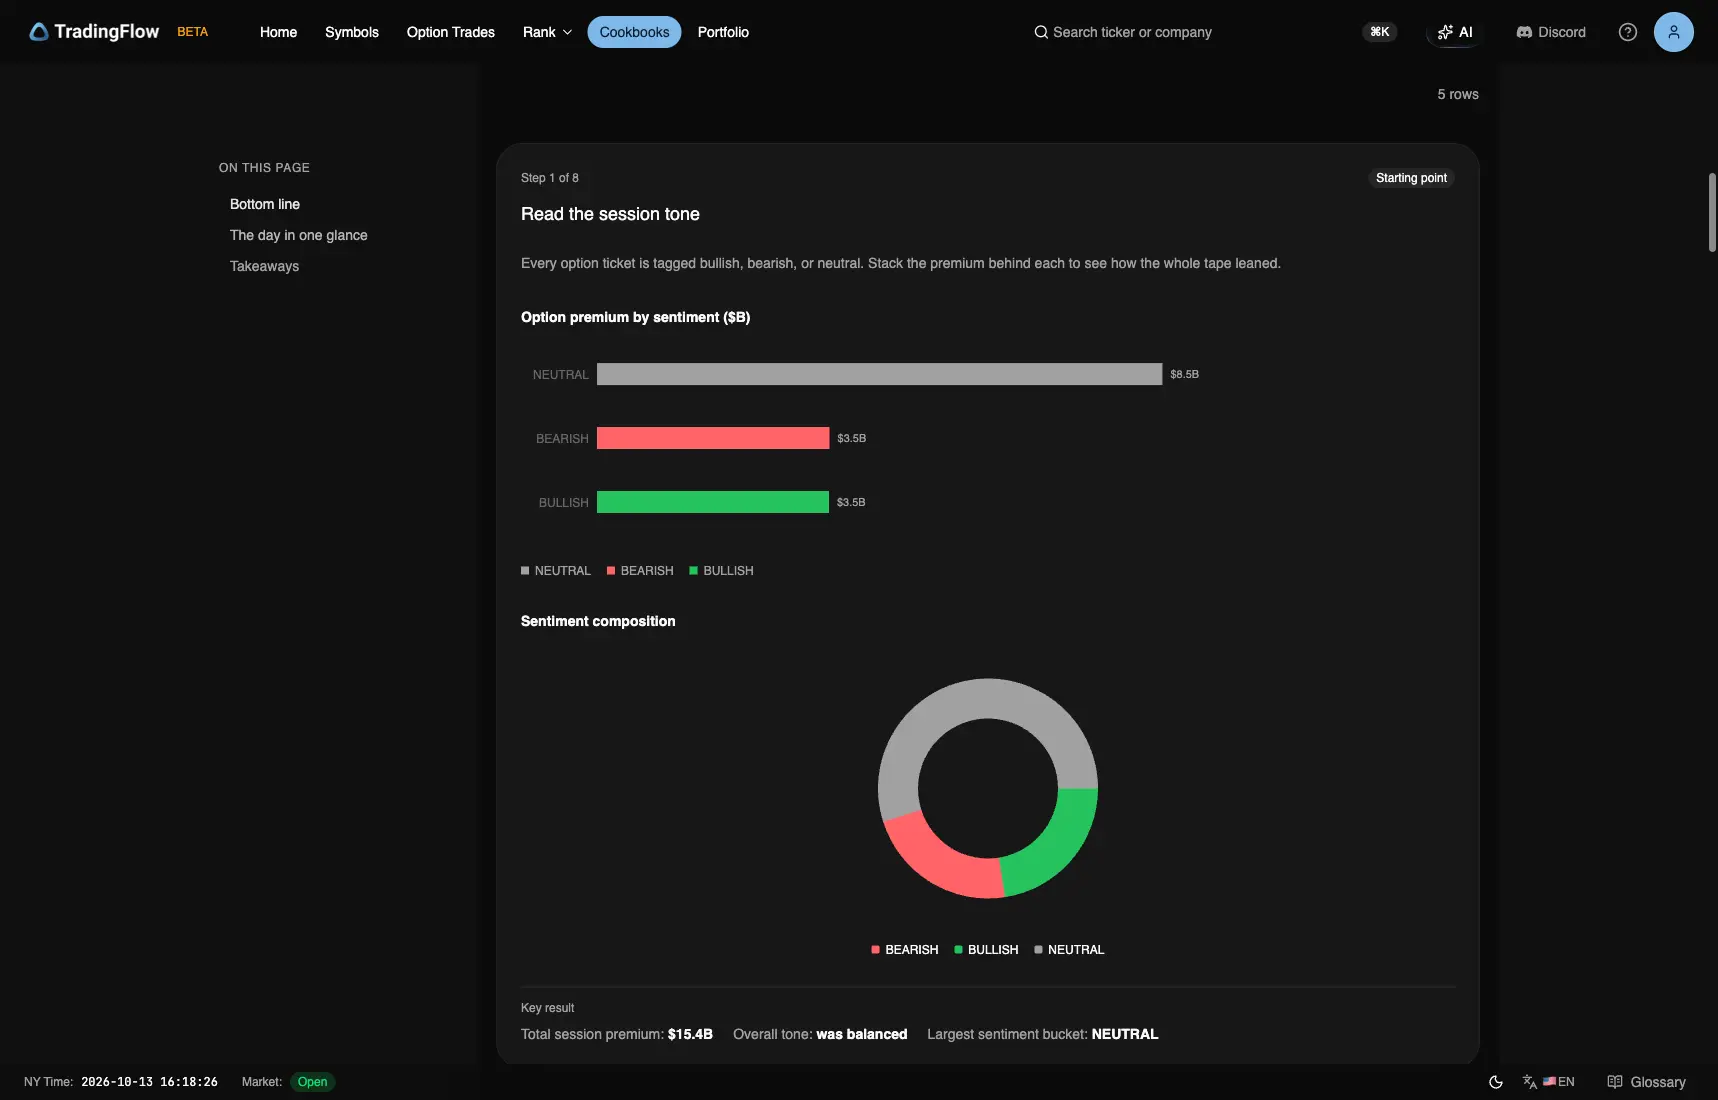Click the page vertical scrollbar
1718x1100 pixels.
(x=1712, y=212)
